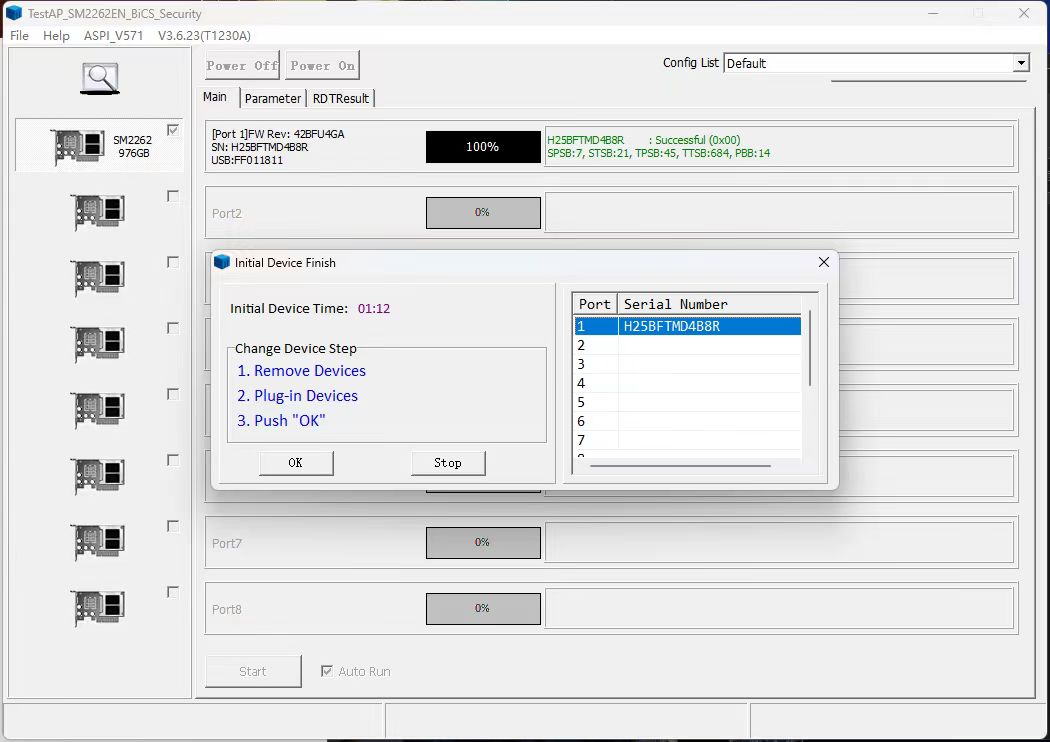Click the fifth port SSD card icon
The image size is (1050, 742).
(x=98, y=410)
